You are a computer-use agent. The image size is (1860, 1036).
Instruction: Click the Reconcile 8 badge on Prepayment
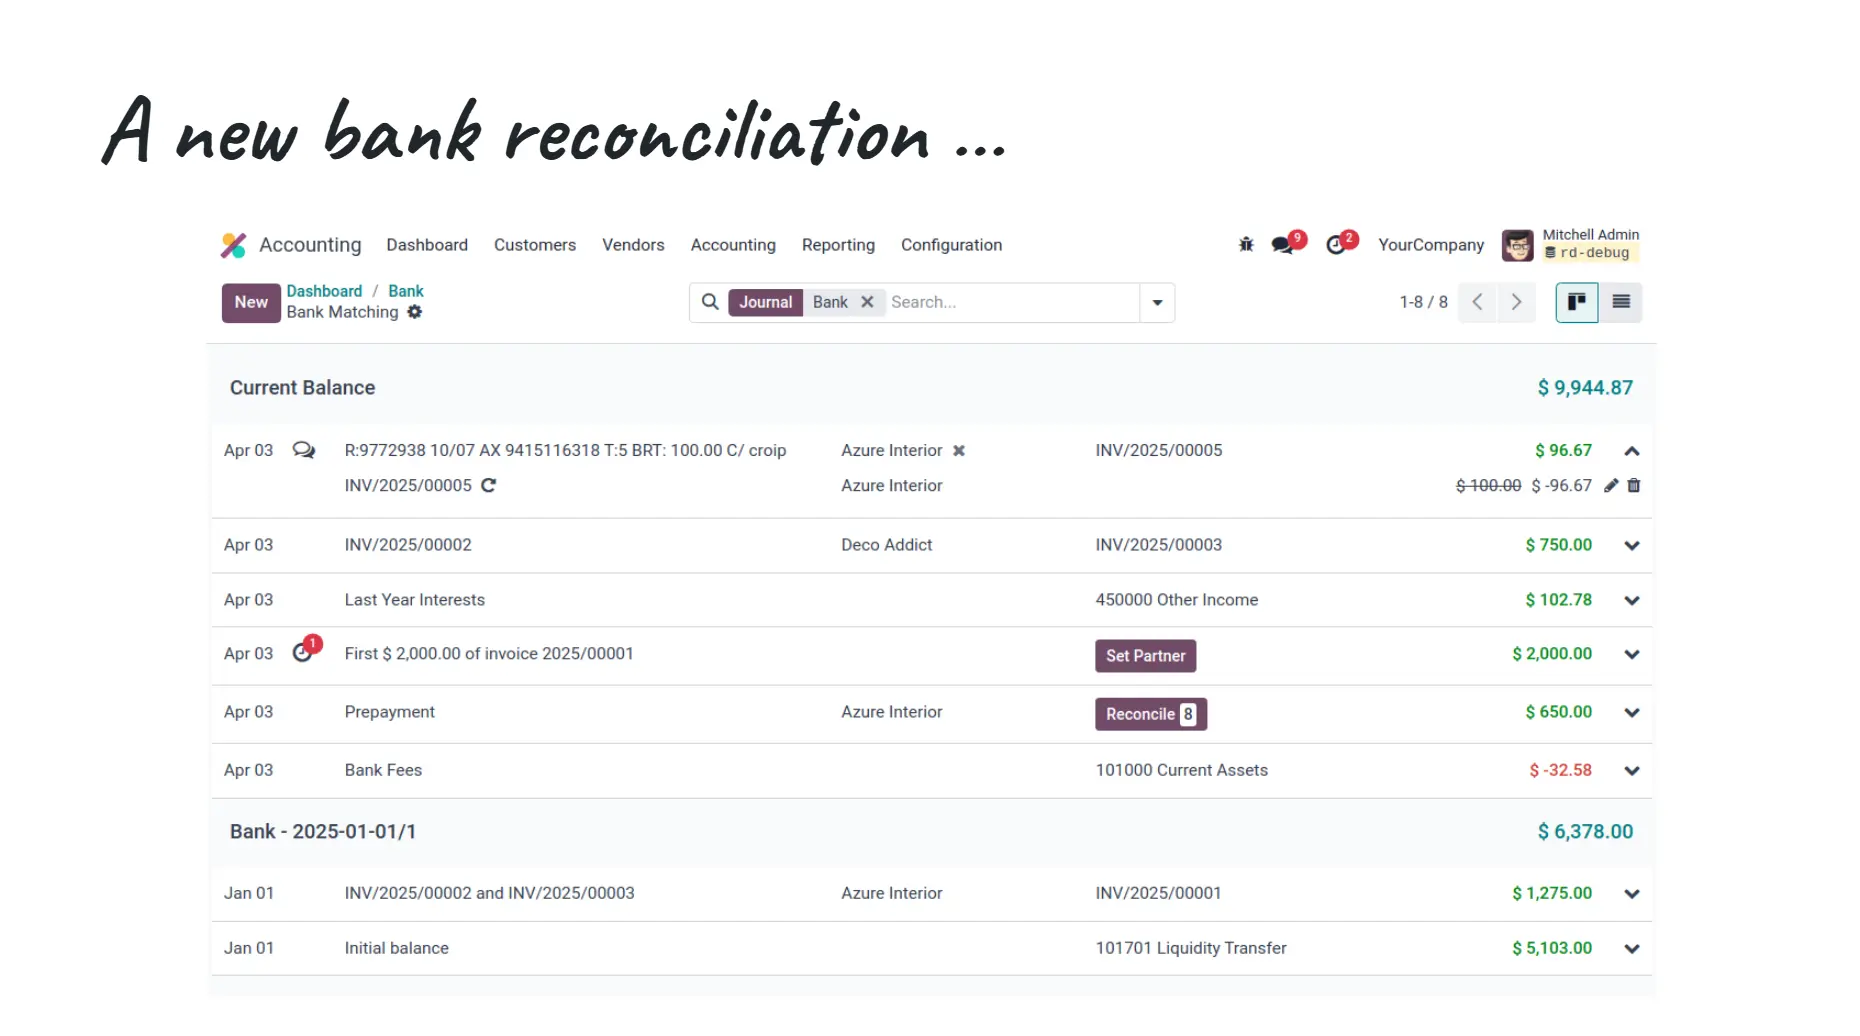(x=1150, y=714)
